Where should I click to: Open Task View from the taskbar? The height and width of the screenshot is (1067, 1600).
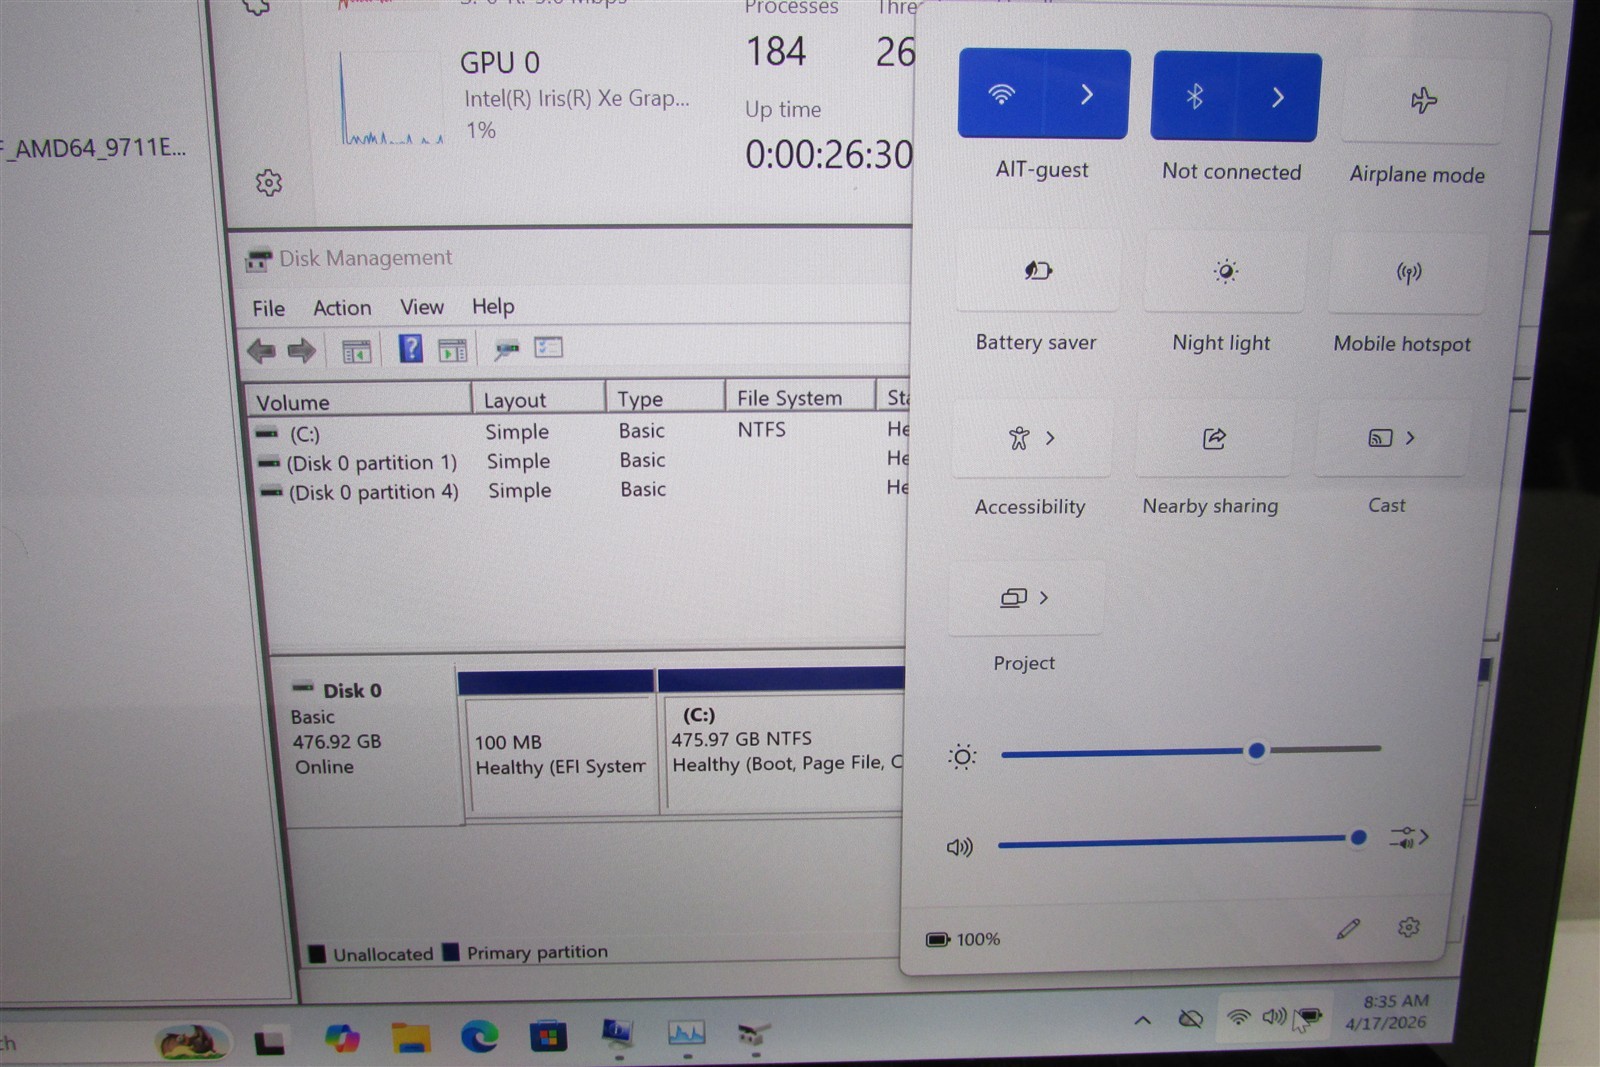(269, 1043)
